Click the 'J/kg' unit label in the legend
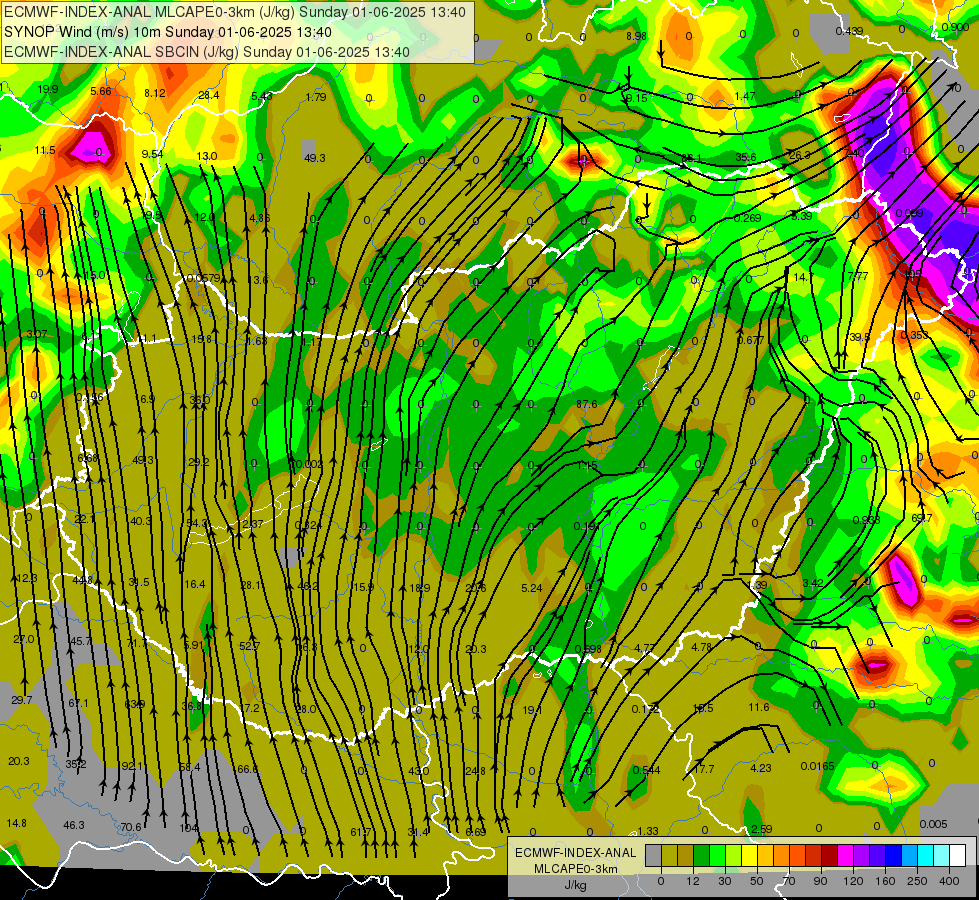 tap(575, 885)
